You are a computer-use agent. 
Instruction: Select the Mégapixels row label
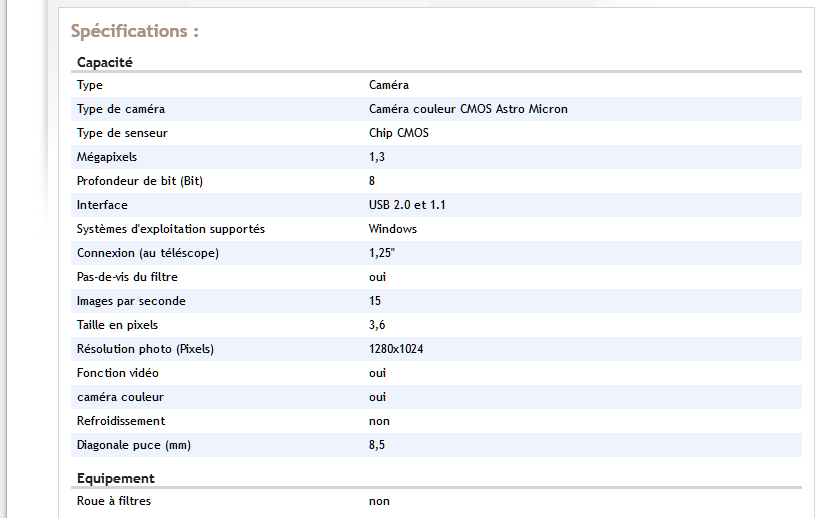(107, 157)
